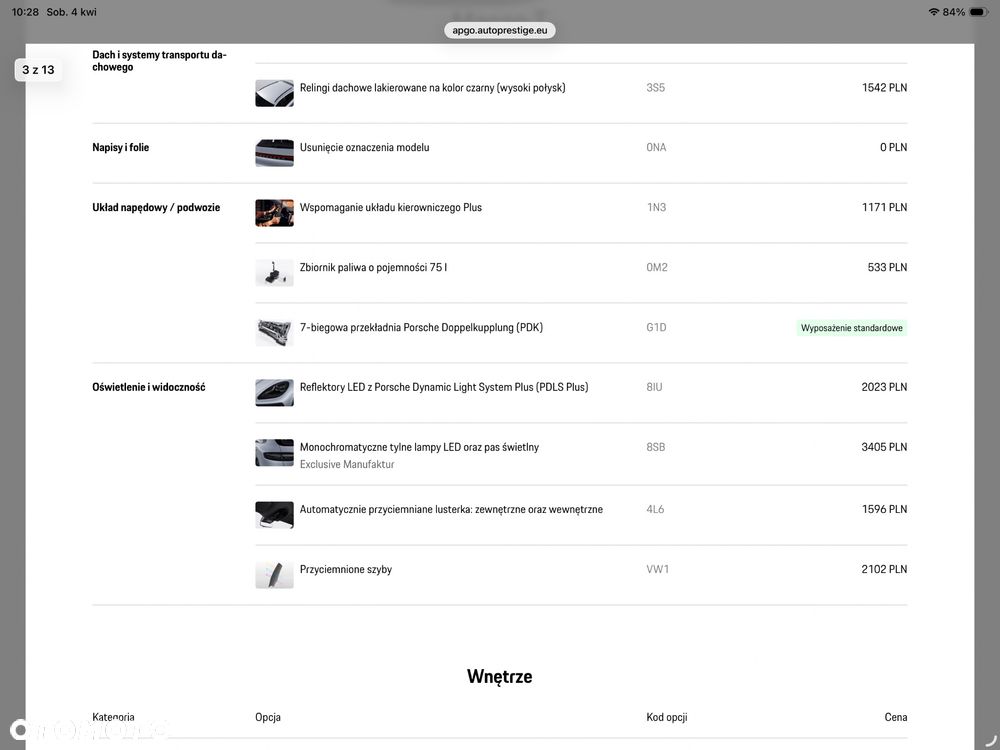Open the model designation removal thumbnail
This screenshot has width=1000, height=750.
[274, 153]
